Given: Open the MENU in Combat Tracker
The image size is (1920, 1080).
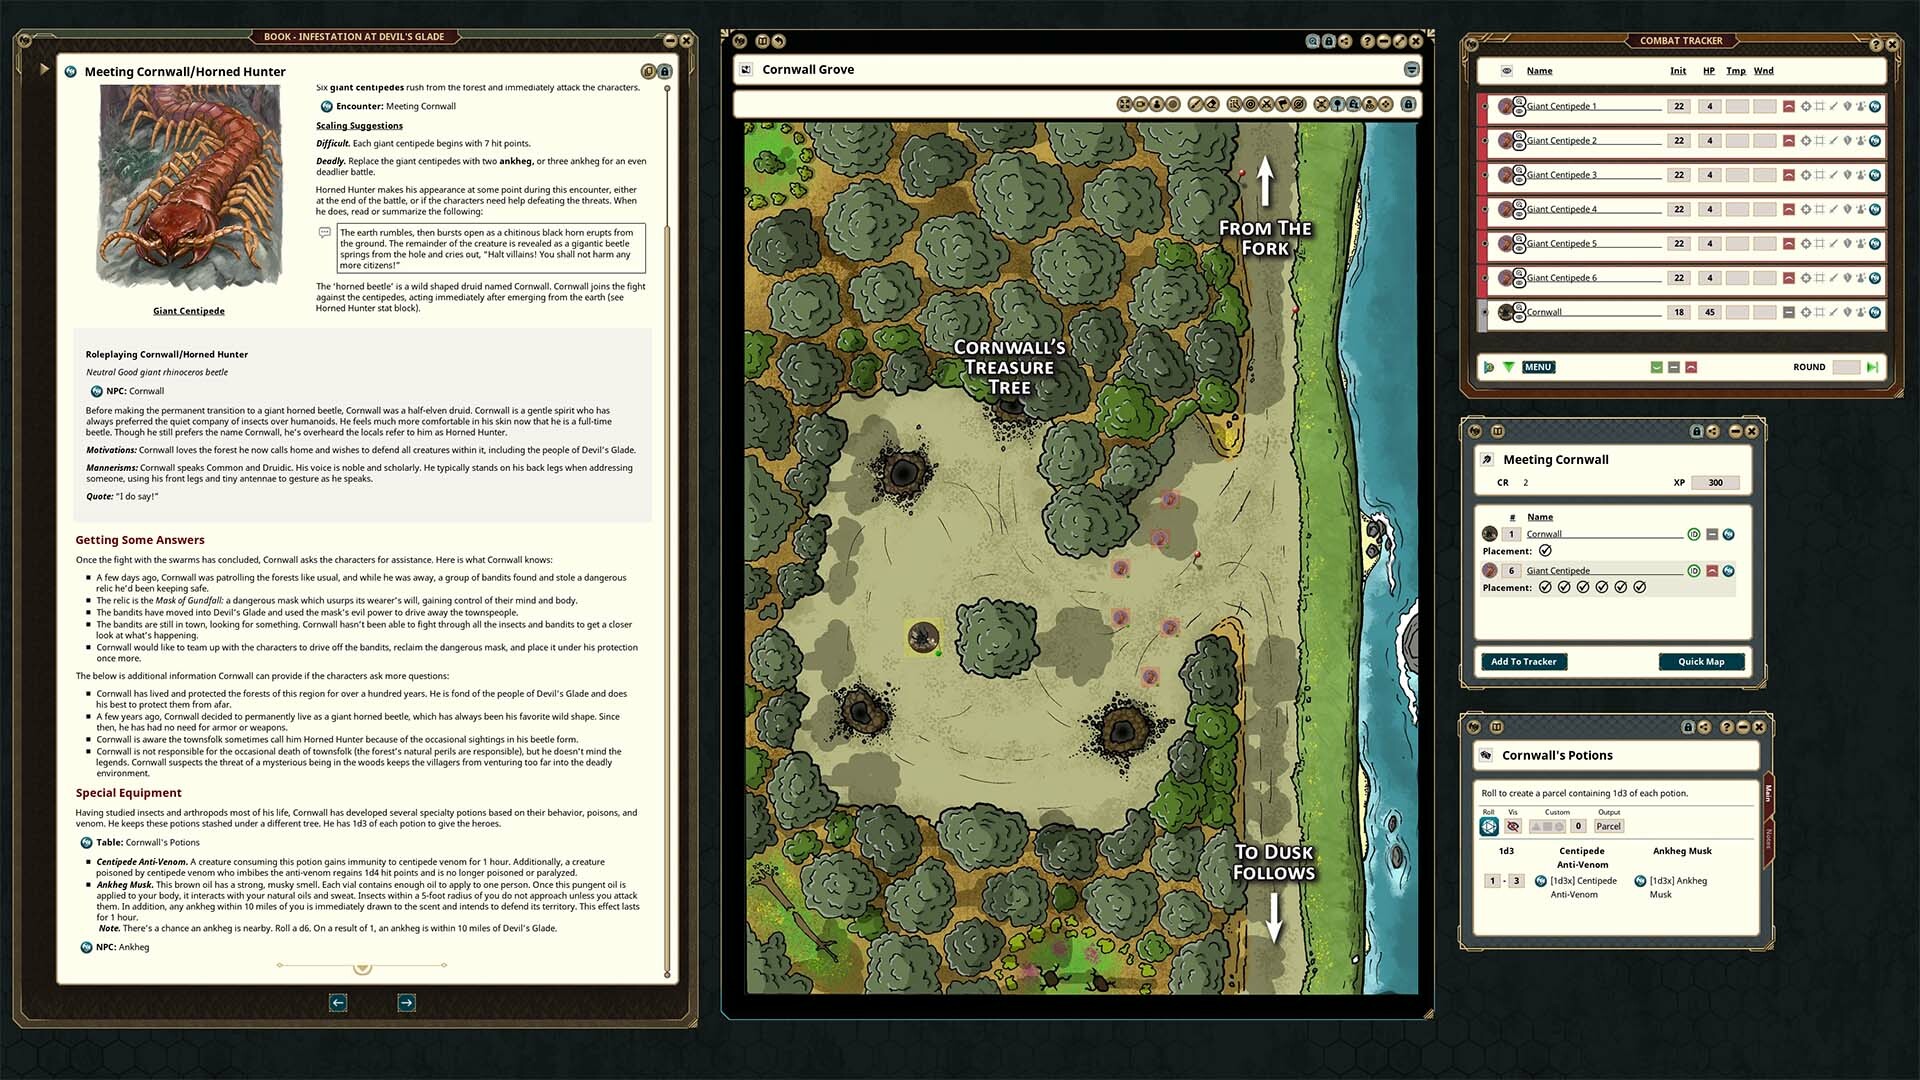Looking at the screenshot, I should (1538, 367).
